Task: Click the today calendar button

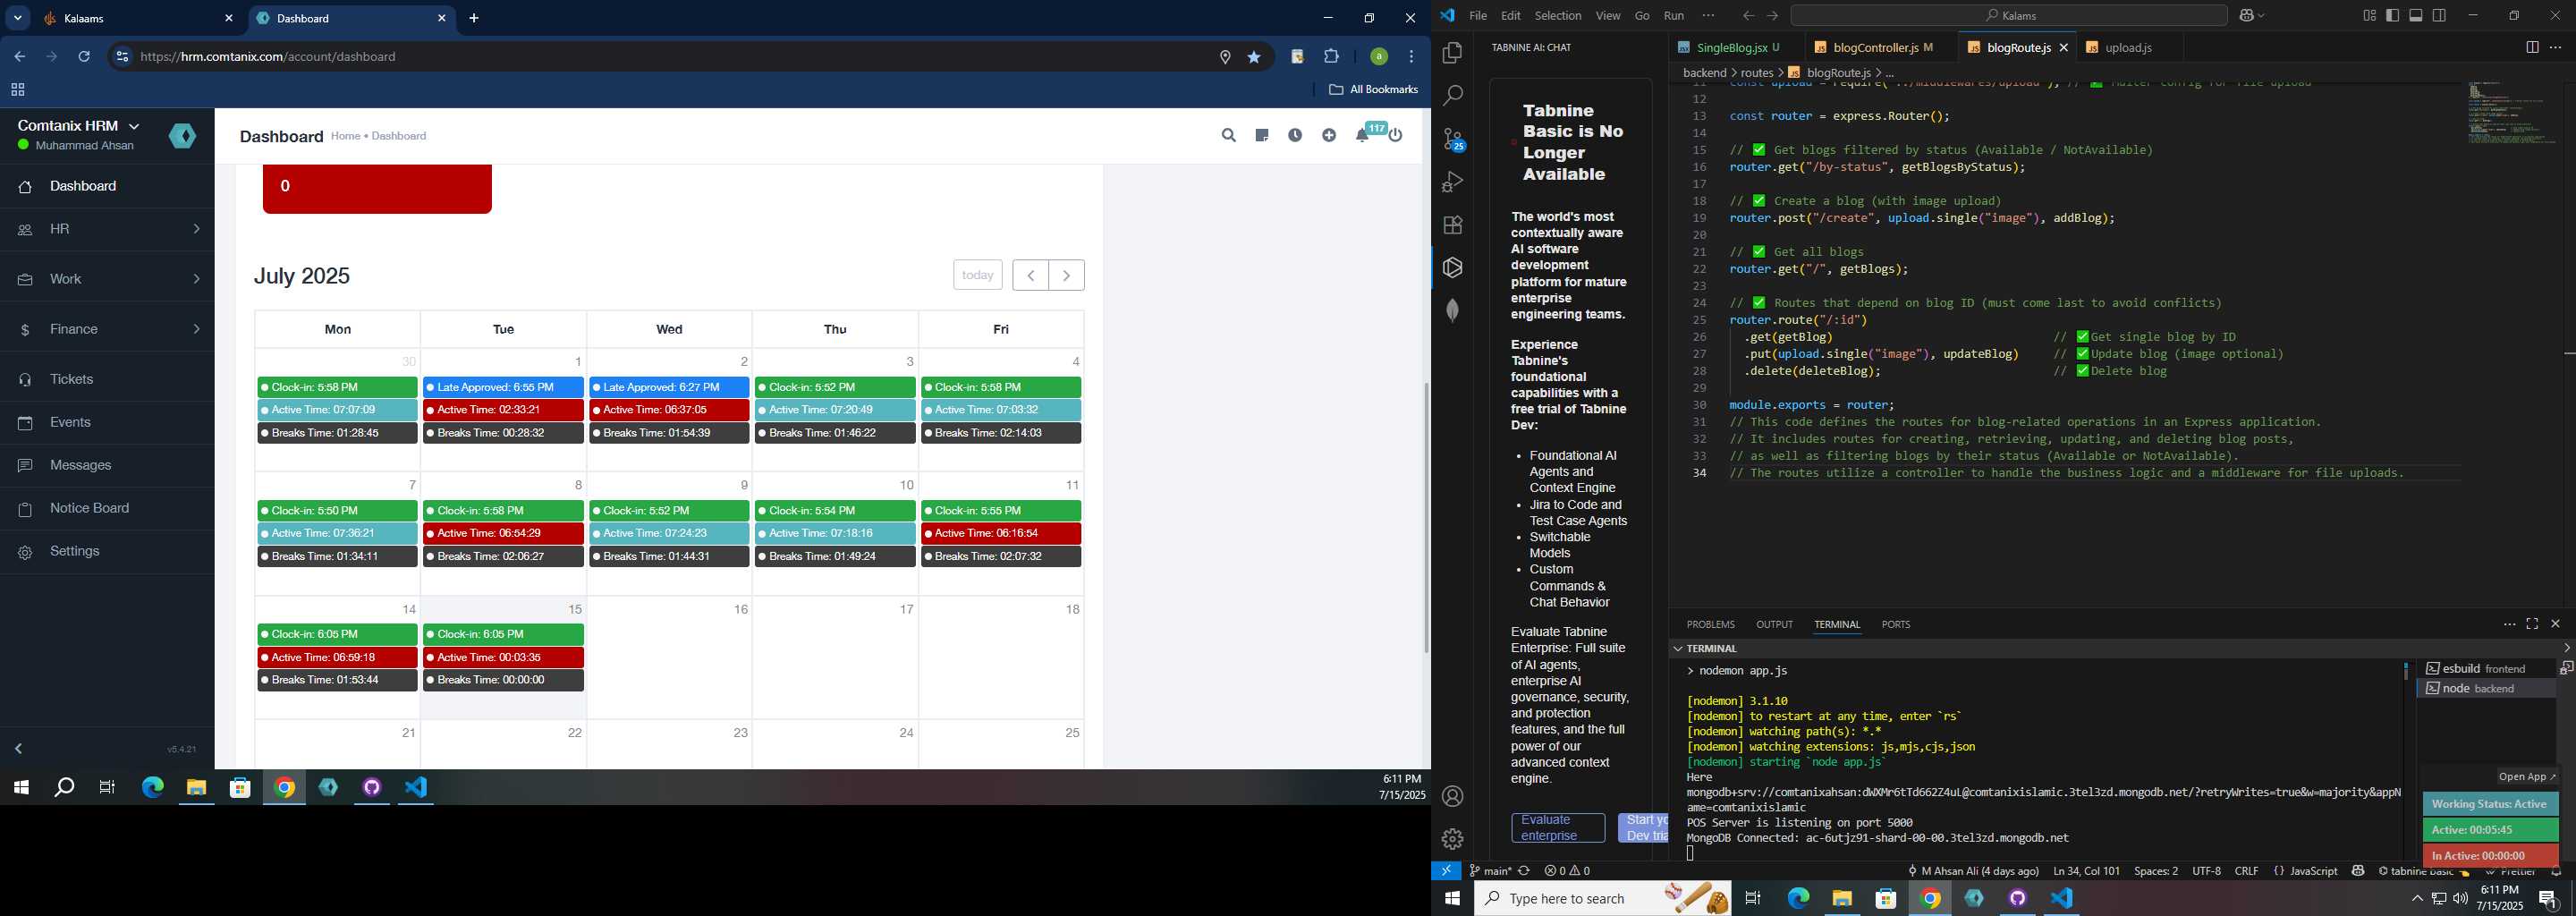Action: [977, 275]
